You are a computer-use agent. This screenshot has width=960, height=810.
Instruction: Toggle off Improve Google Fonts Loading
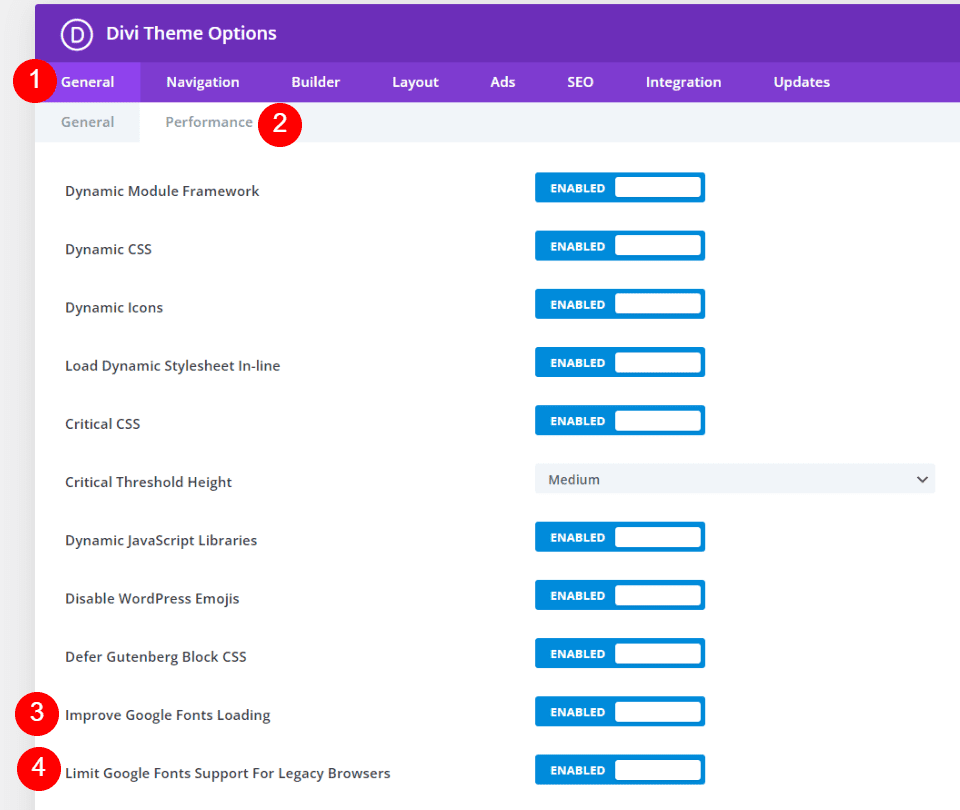(x=620, y=711)
